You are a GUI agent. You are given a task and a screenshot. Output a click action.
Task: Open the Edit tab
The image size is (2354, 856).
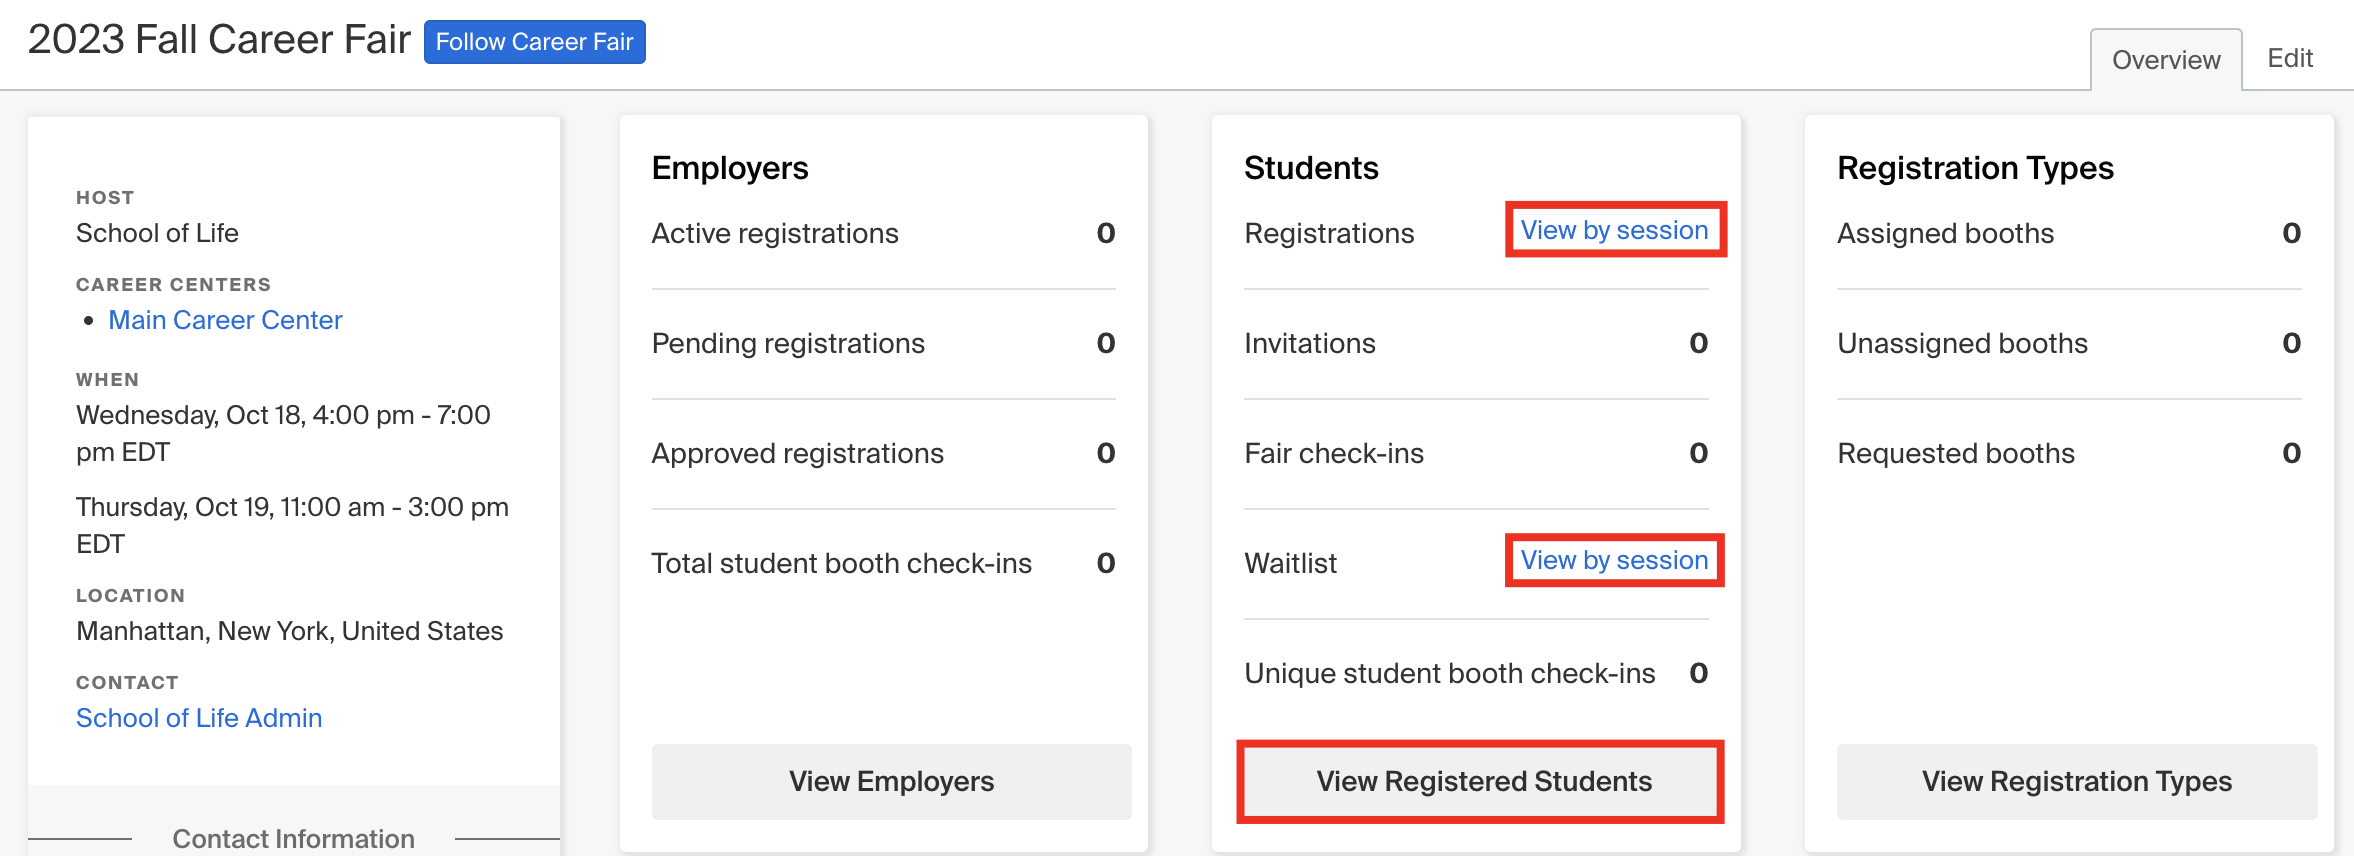(2290, 58)
